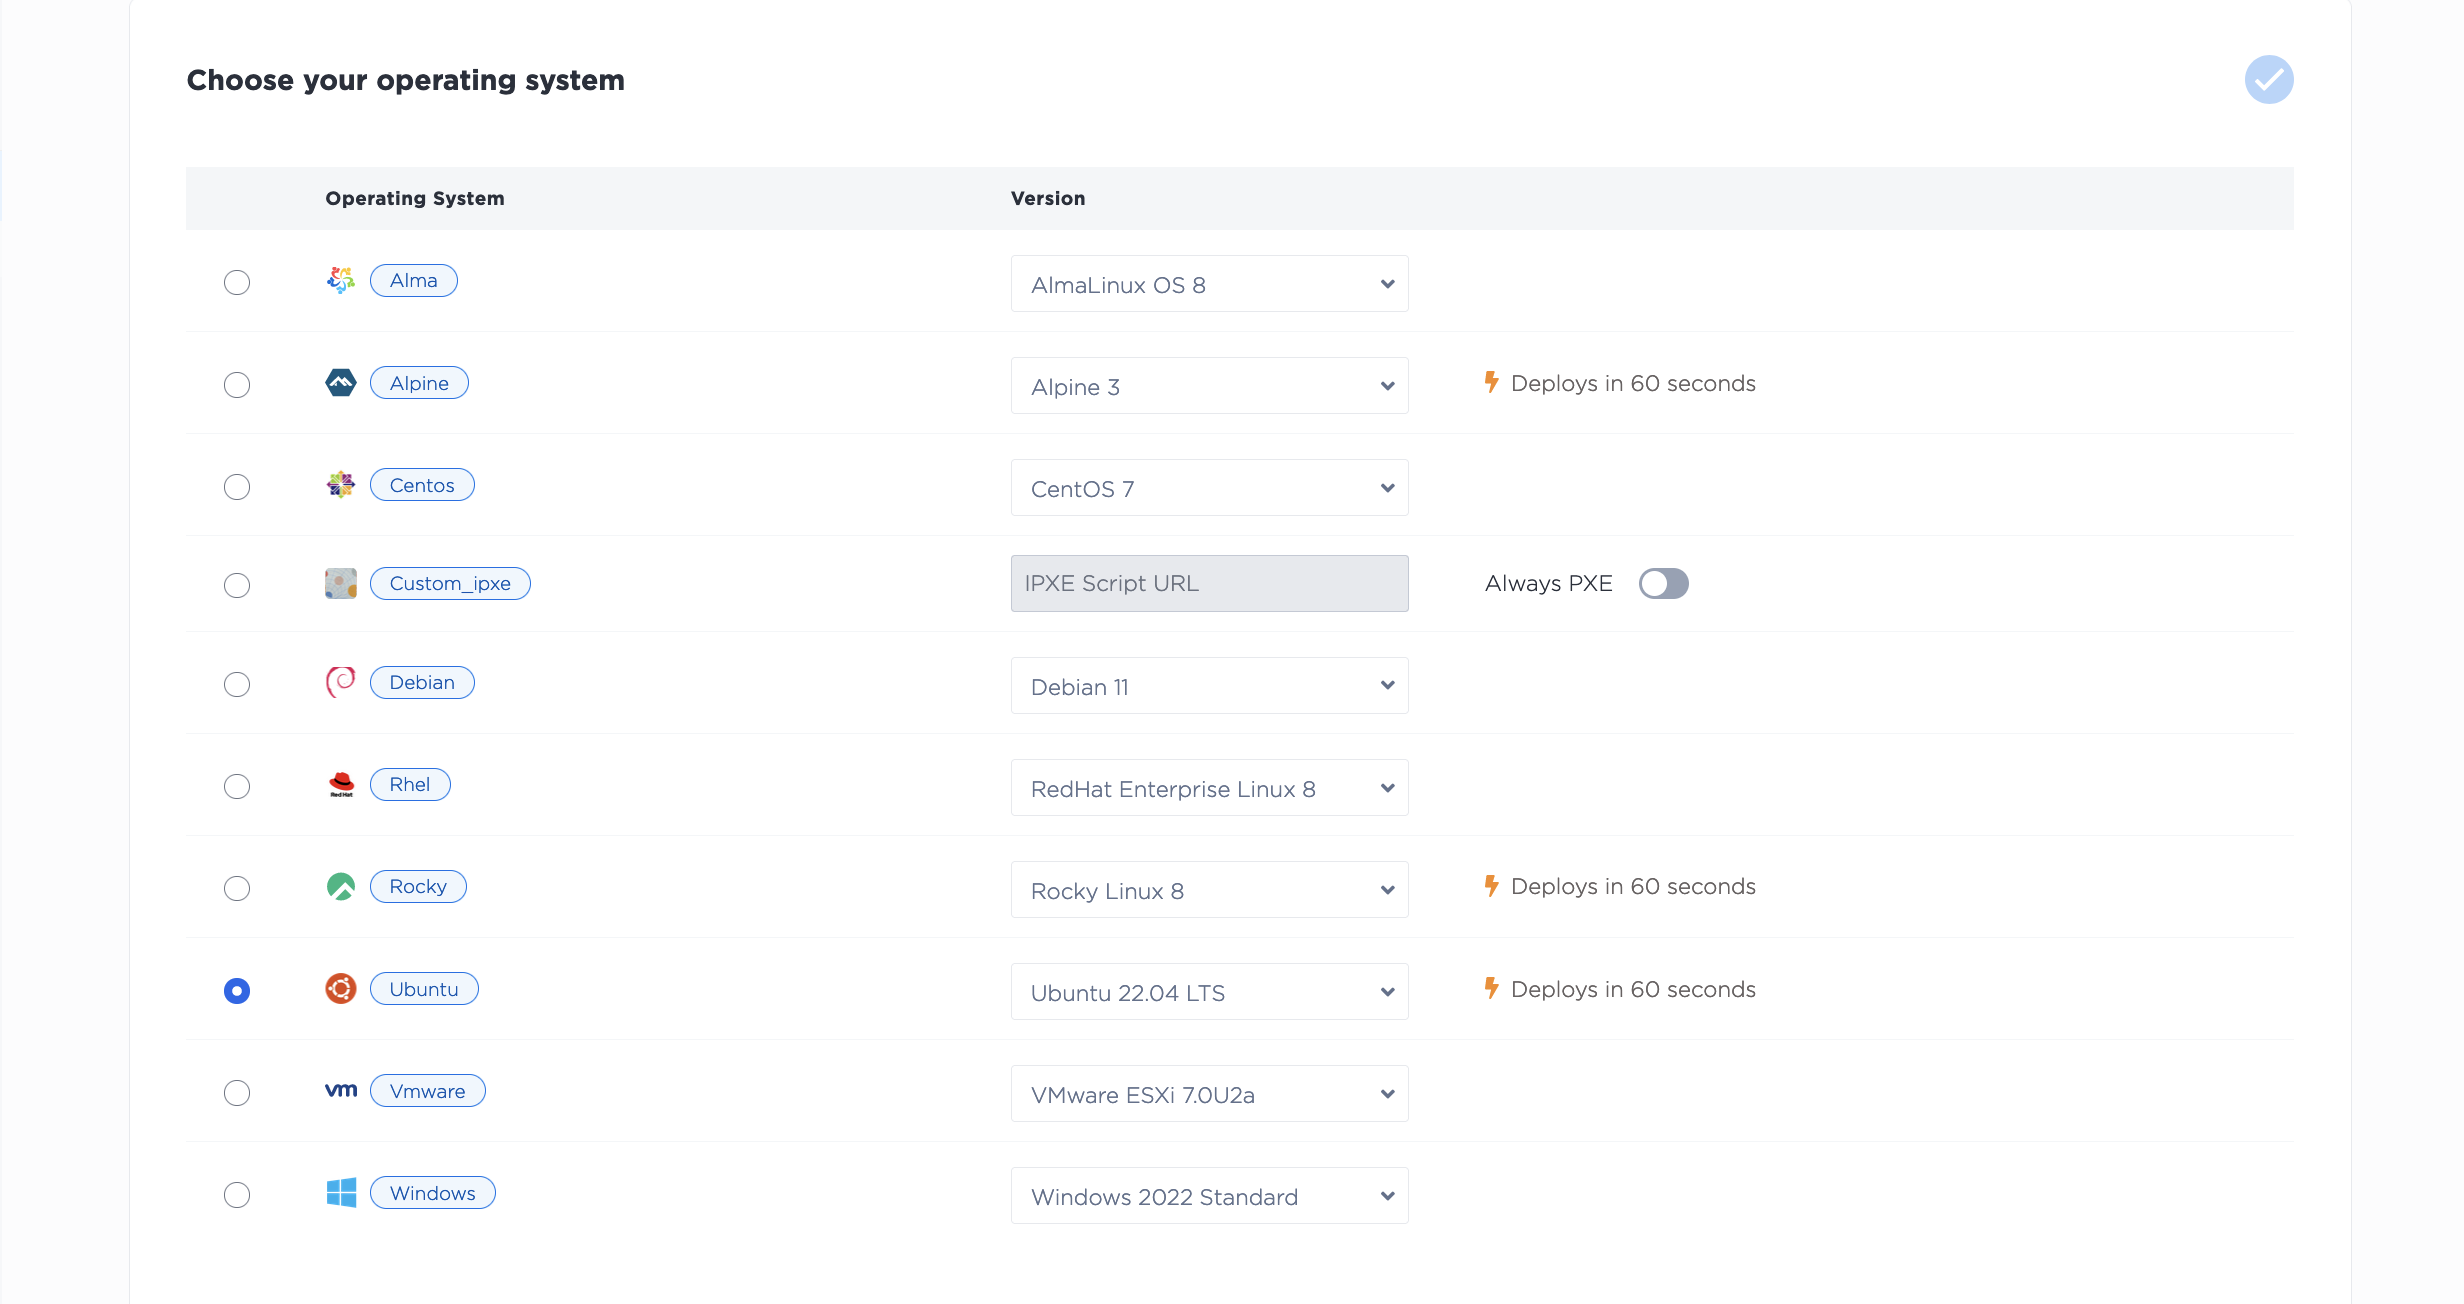This screenshot has height=1304, width=2464.
Task: Click the Alma label pill
Action: [x=414, y=280]
